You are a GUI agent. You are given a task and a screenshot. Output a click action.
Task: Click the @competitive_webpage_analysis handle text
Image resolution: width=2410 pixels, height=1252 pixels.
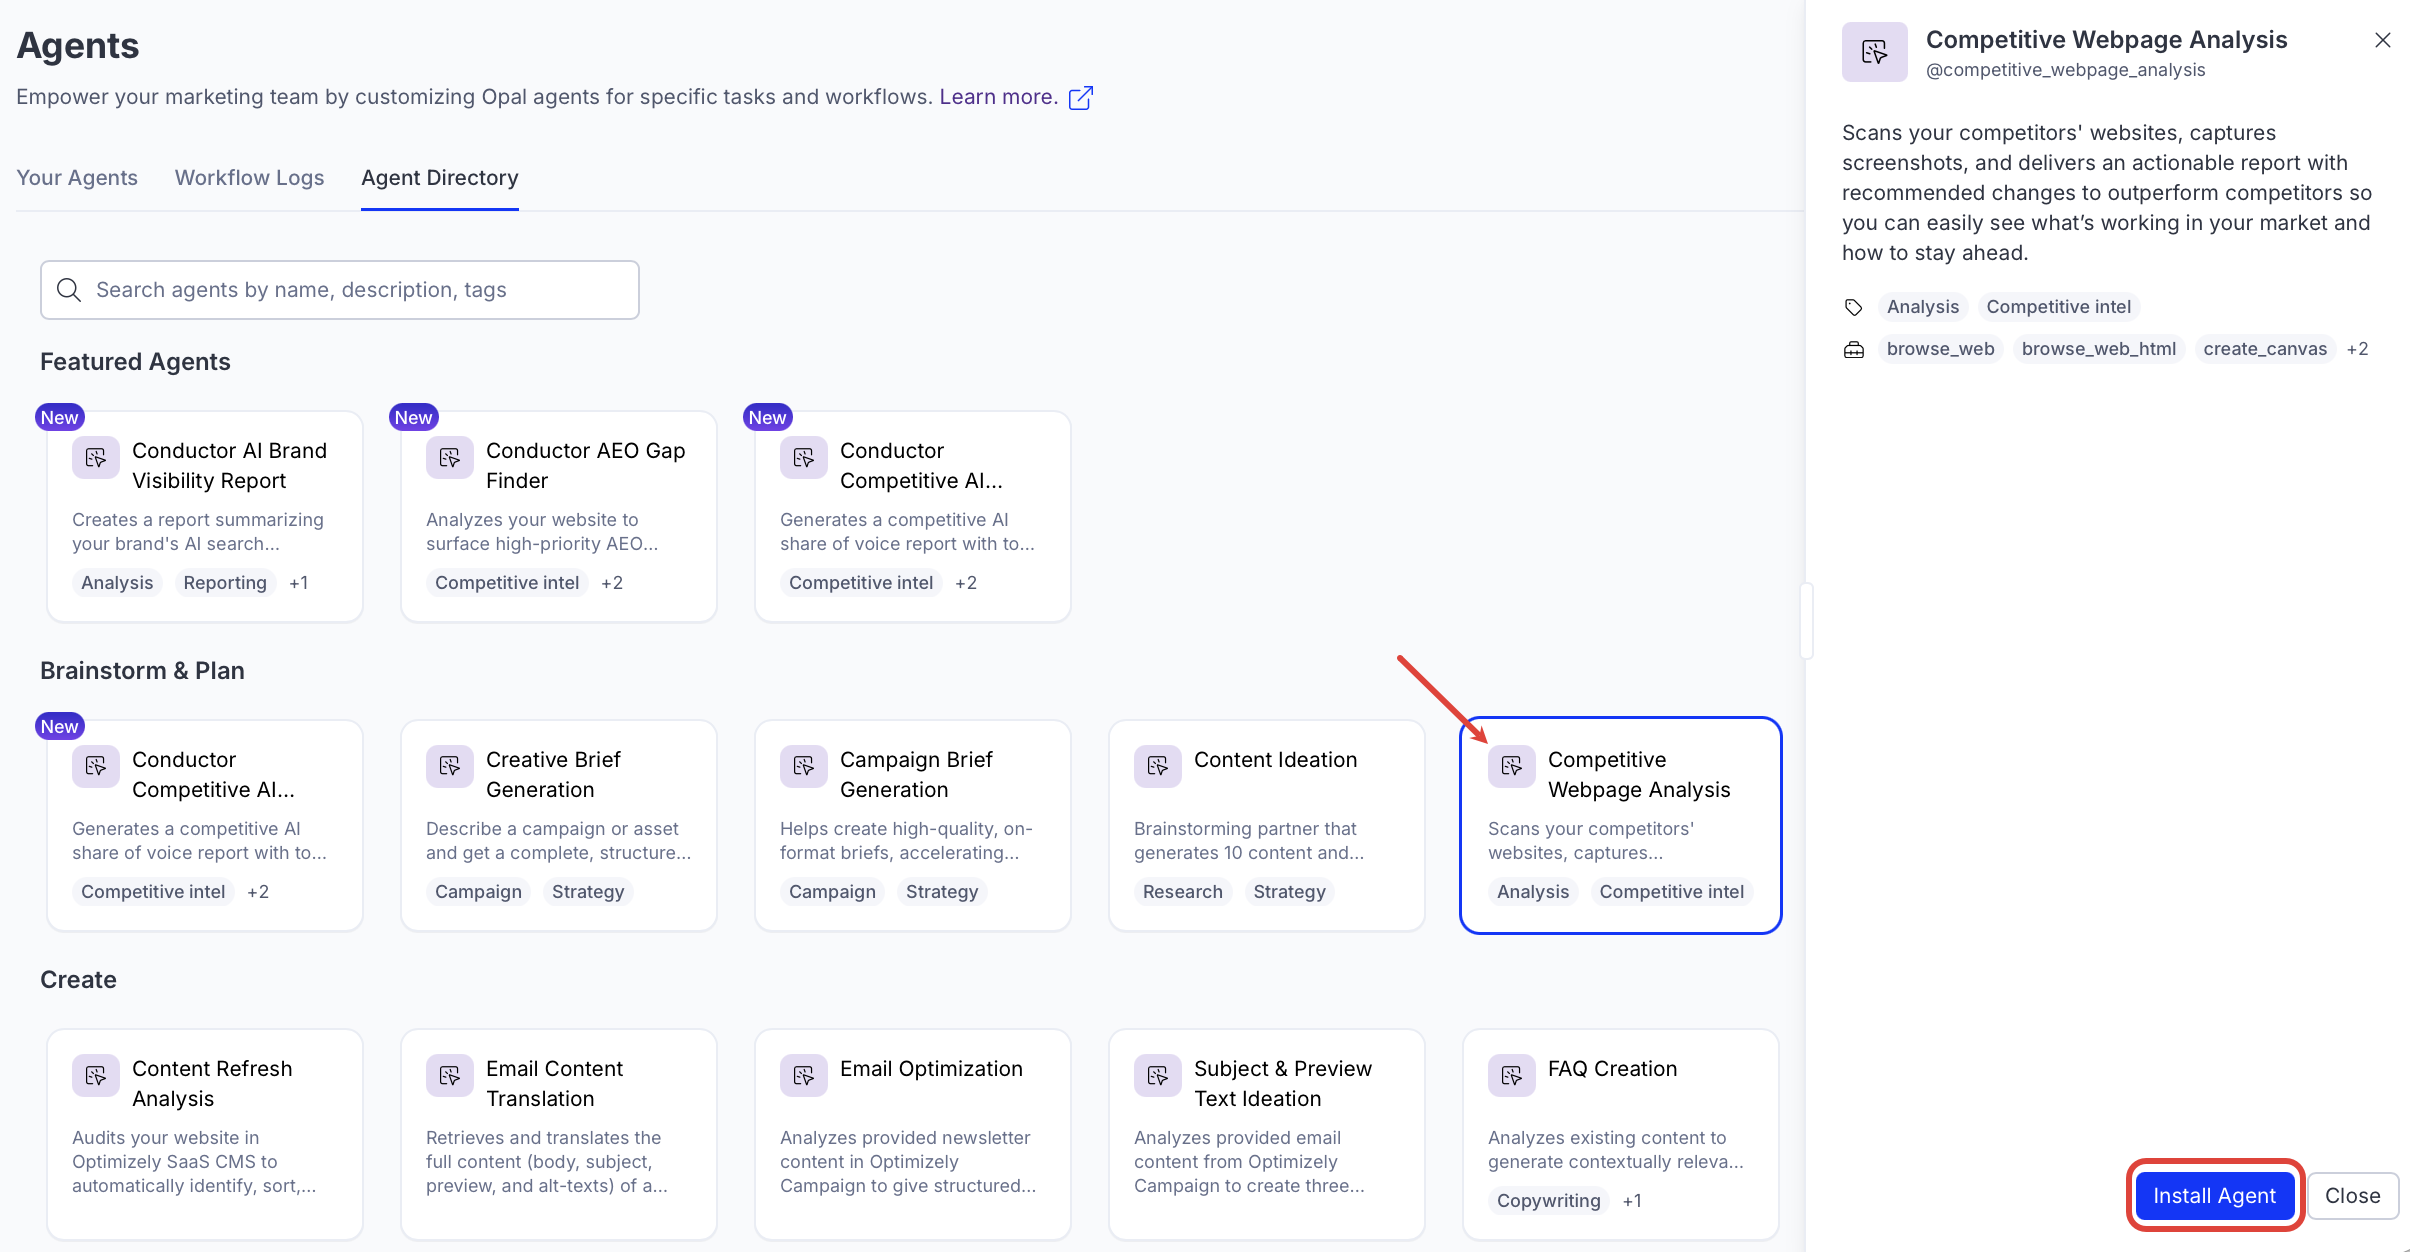point(2065,70)
